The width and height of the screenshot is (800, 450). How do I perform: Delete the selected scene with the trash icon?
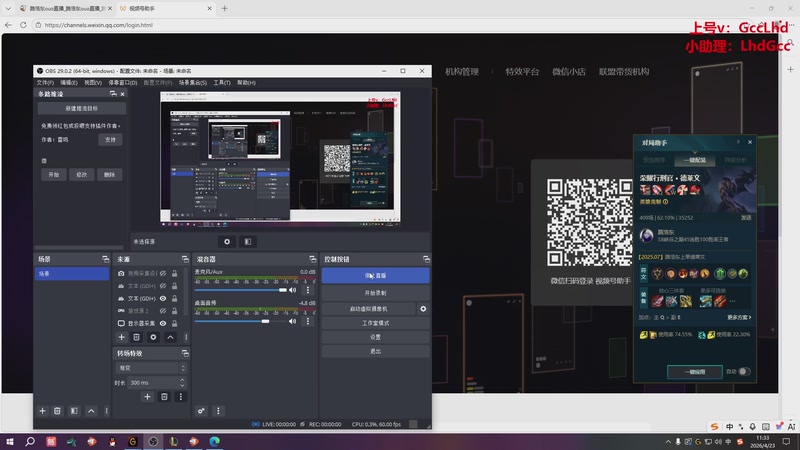[57, 411]
